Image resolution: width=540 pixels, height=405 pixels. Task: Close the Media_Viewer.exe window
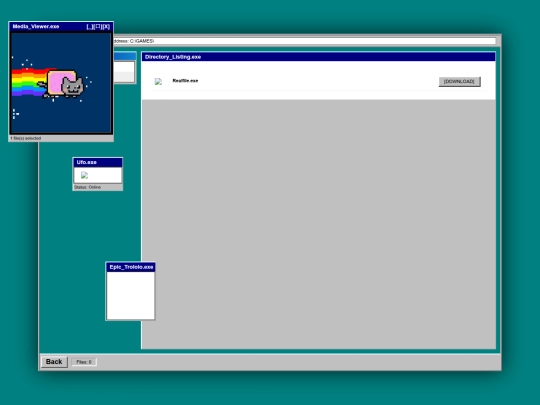tap(106, 27)
